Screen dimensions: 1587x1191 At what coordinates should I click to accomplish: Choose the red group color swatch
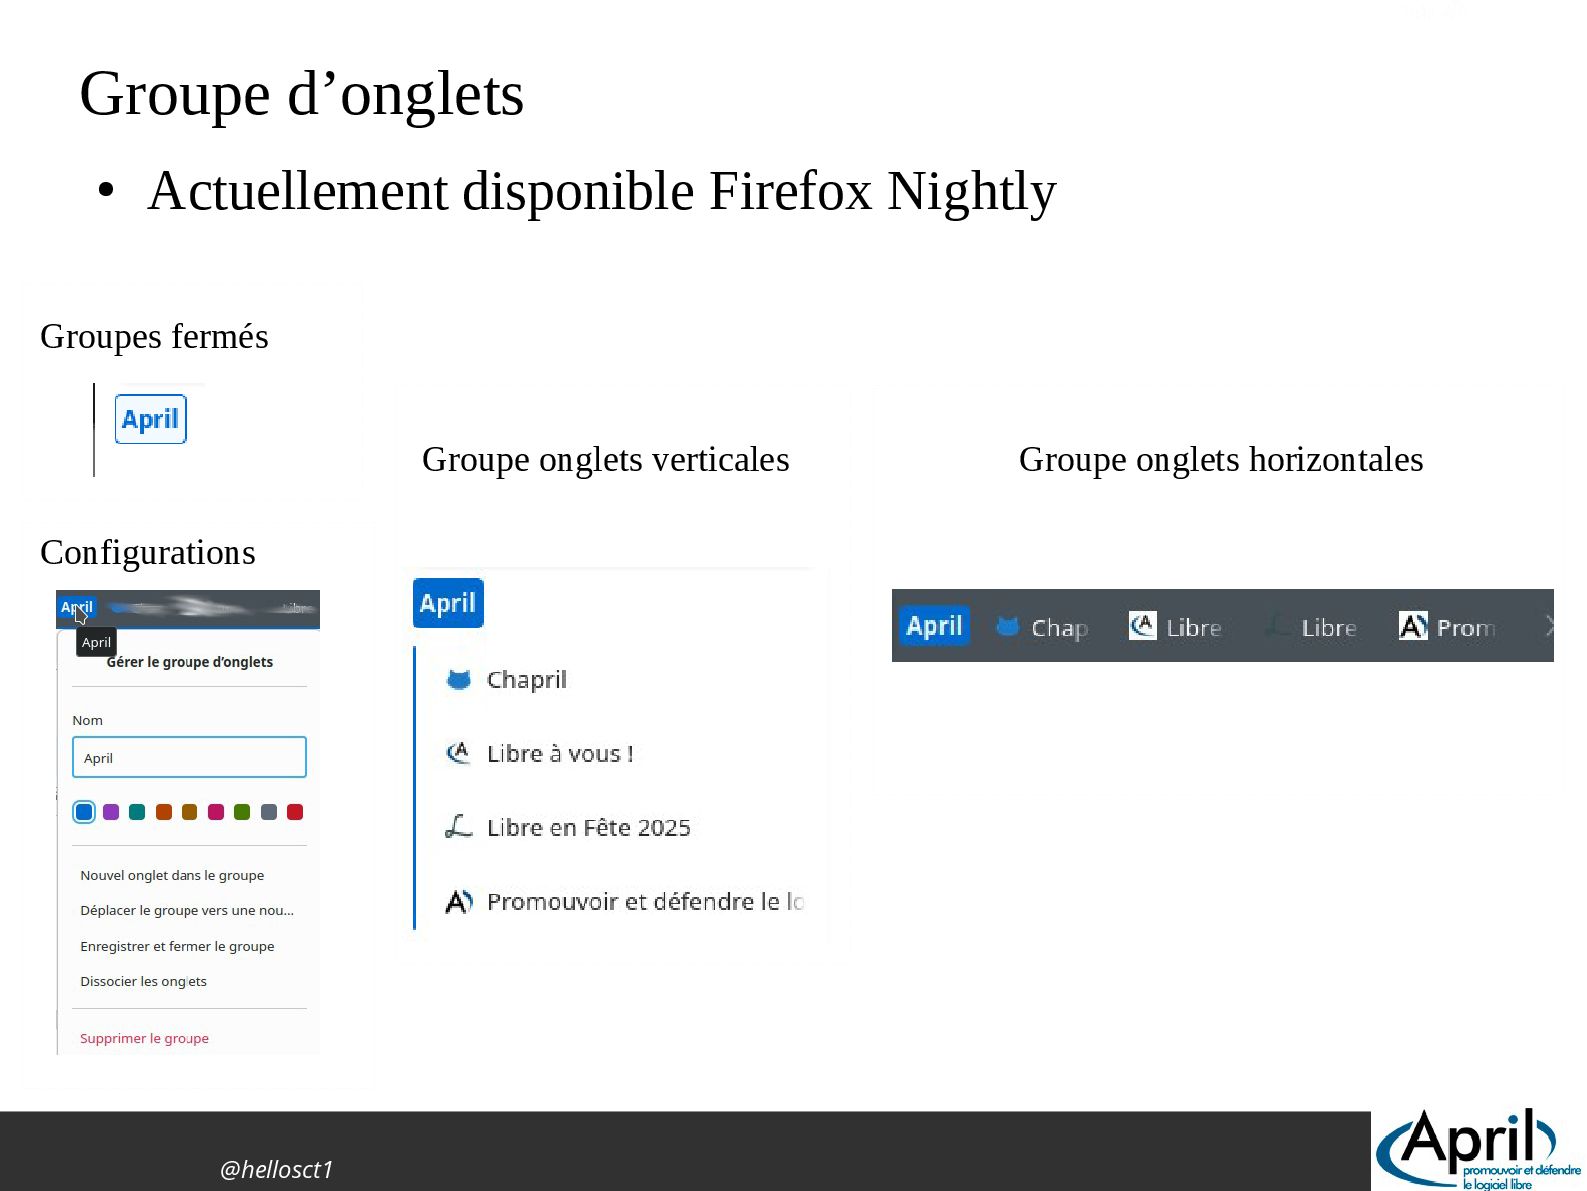(295, 812)
